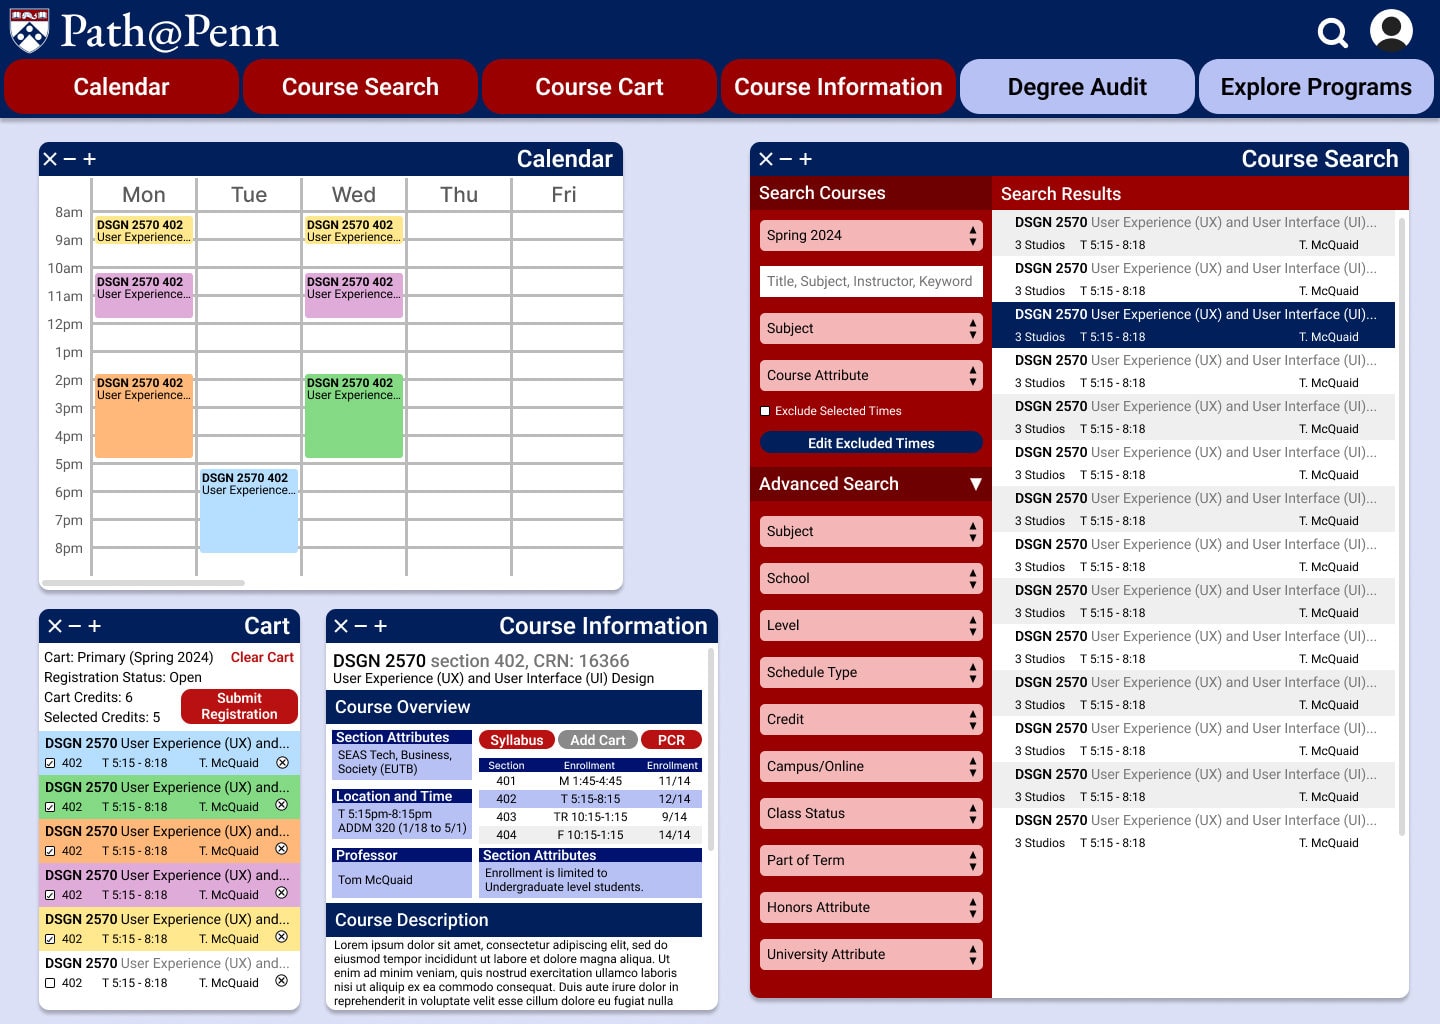Open the PCR button
This screenshot has width=1440, height=1024.
(671, 740)
